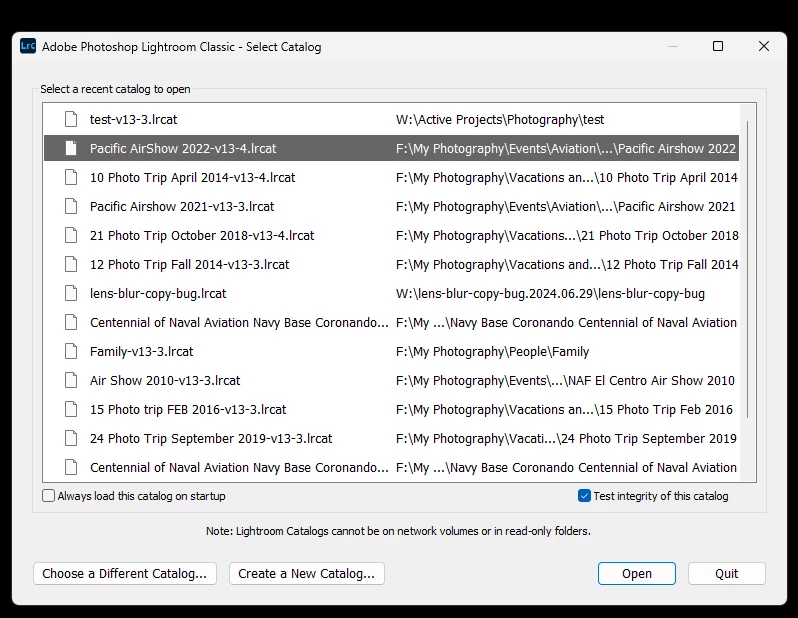Image resolution: width=798 pixels, height=618 pixels.
Task: Select Family-v13-3.lrcat catalog name
Action: (141, 352)
